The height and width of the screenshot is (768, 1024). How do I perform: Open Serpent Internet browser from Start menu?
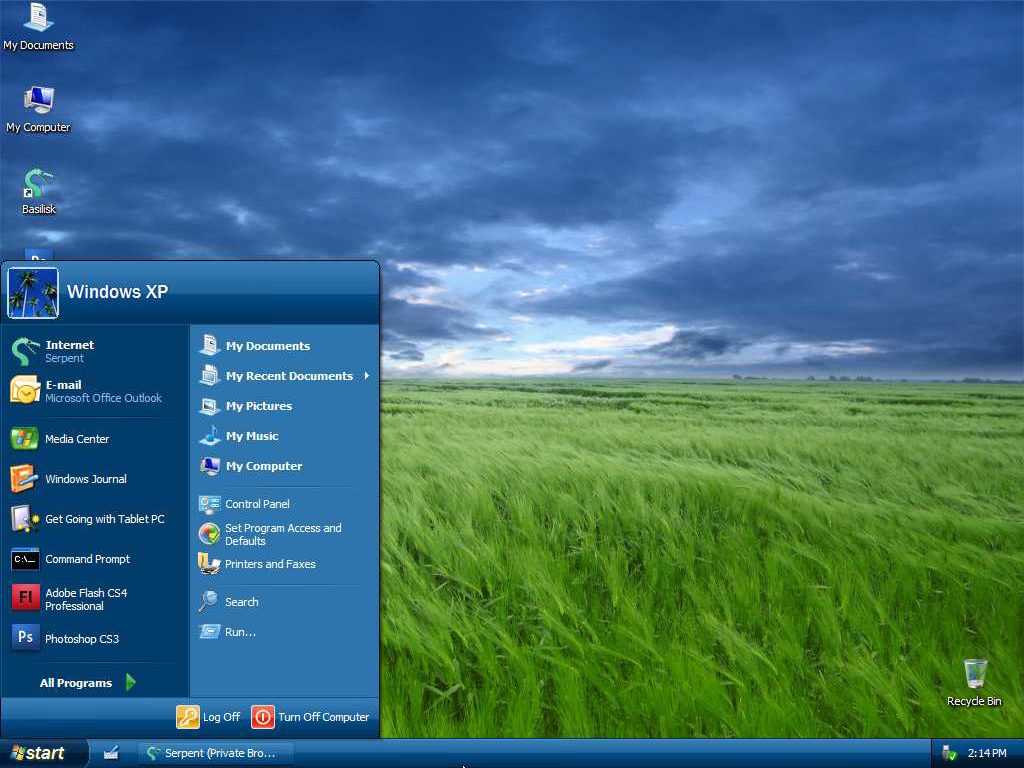[70, 351]
